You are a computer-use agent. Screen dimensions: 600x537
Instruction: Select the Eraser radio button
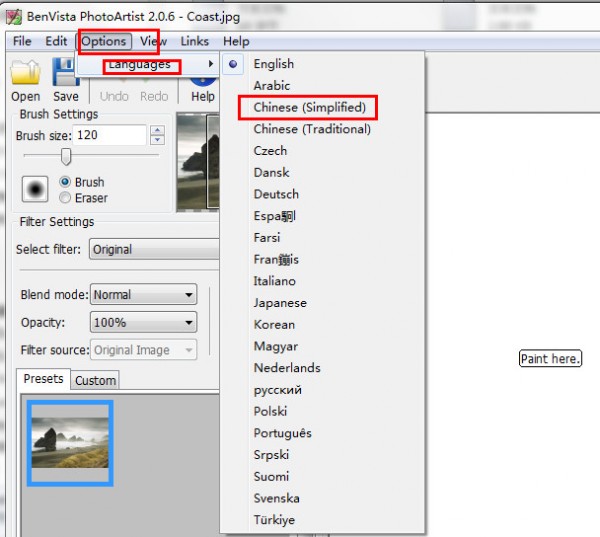(65, 197)
